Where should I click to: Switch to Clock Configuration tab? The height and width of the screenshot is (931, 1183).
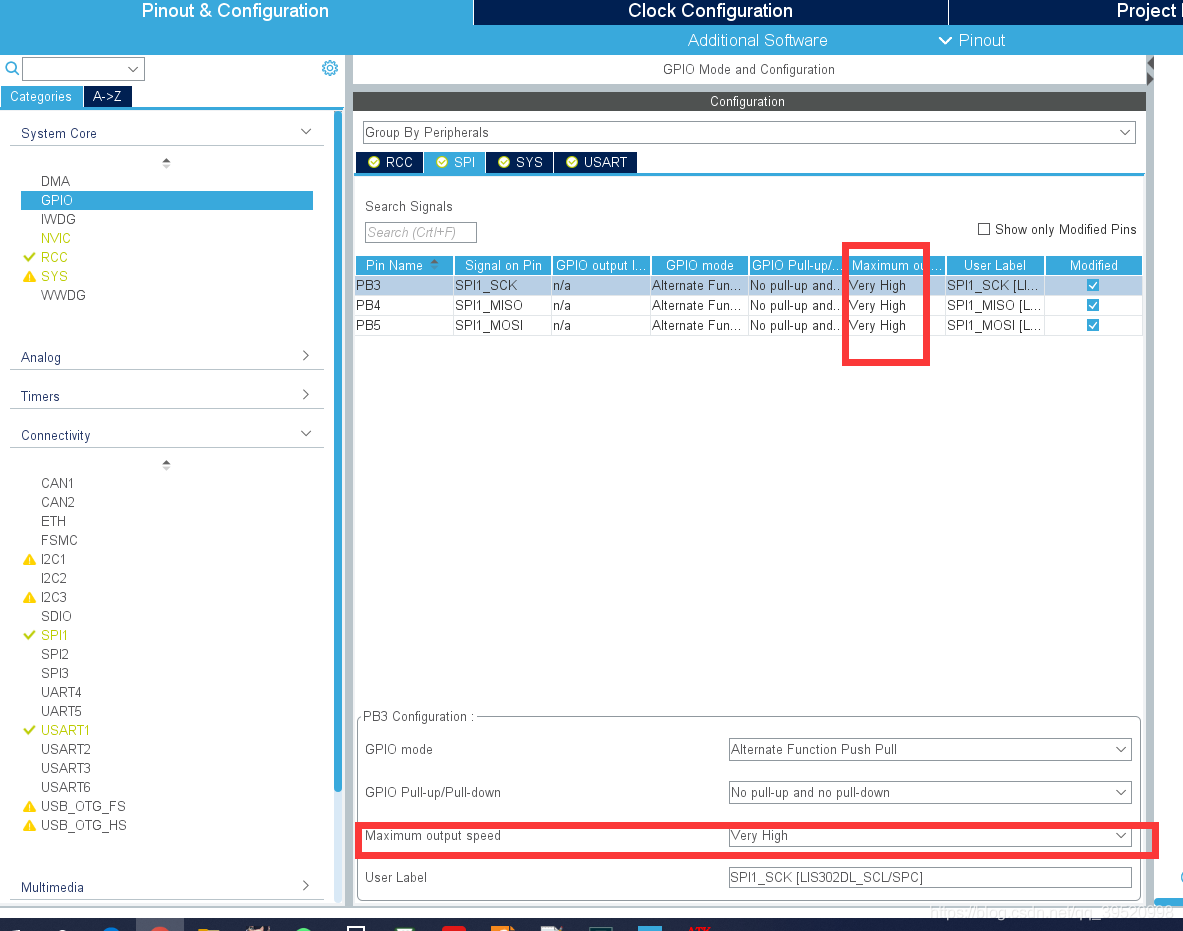[710, 11]
